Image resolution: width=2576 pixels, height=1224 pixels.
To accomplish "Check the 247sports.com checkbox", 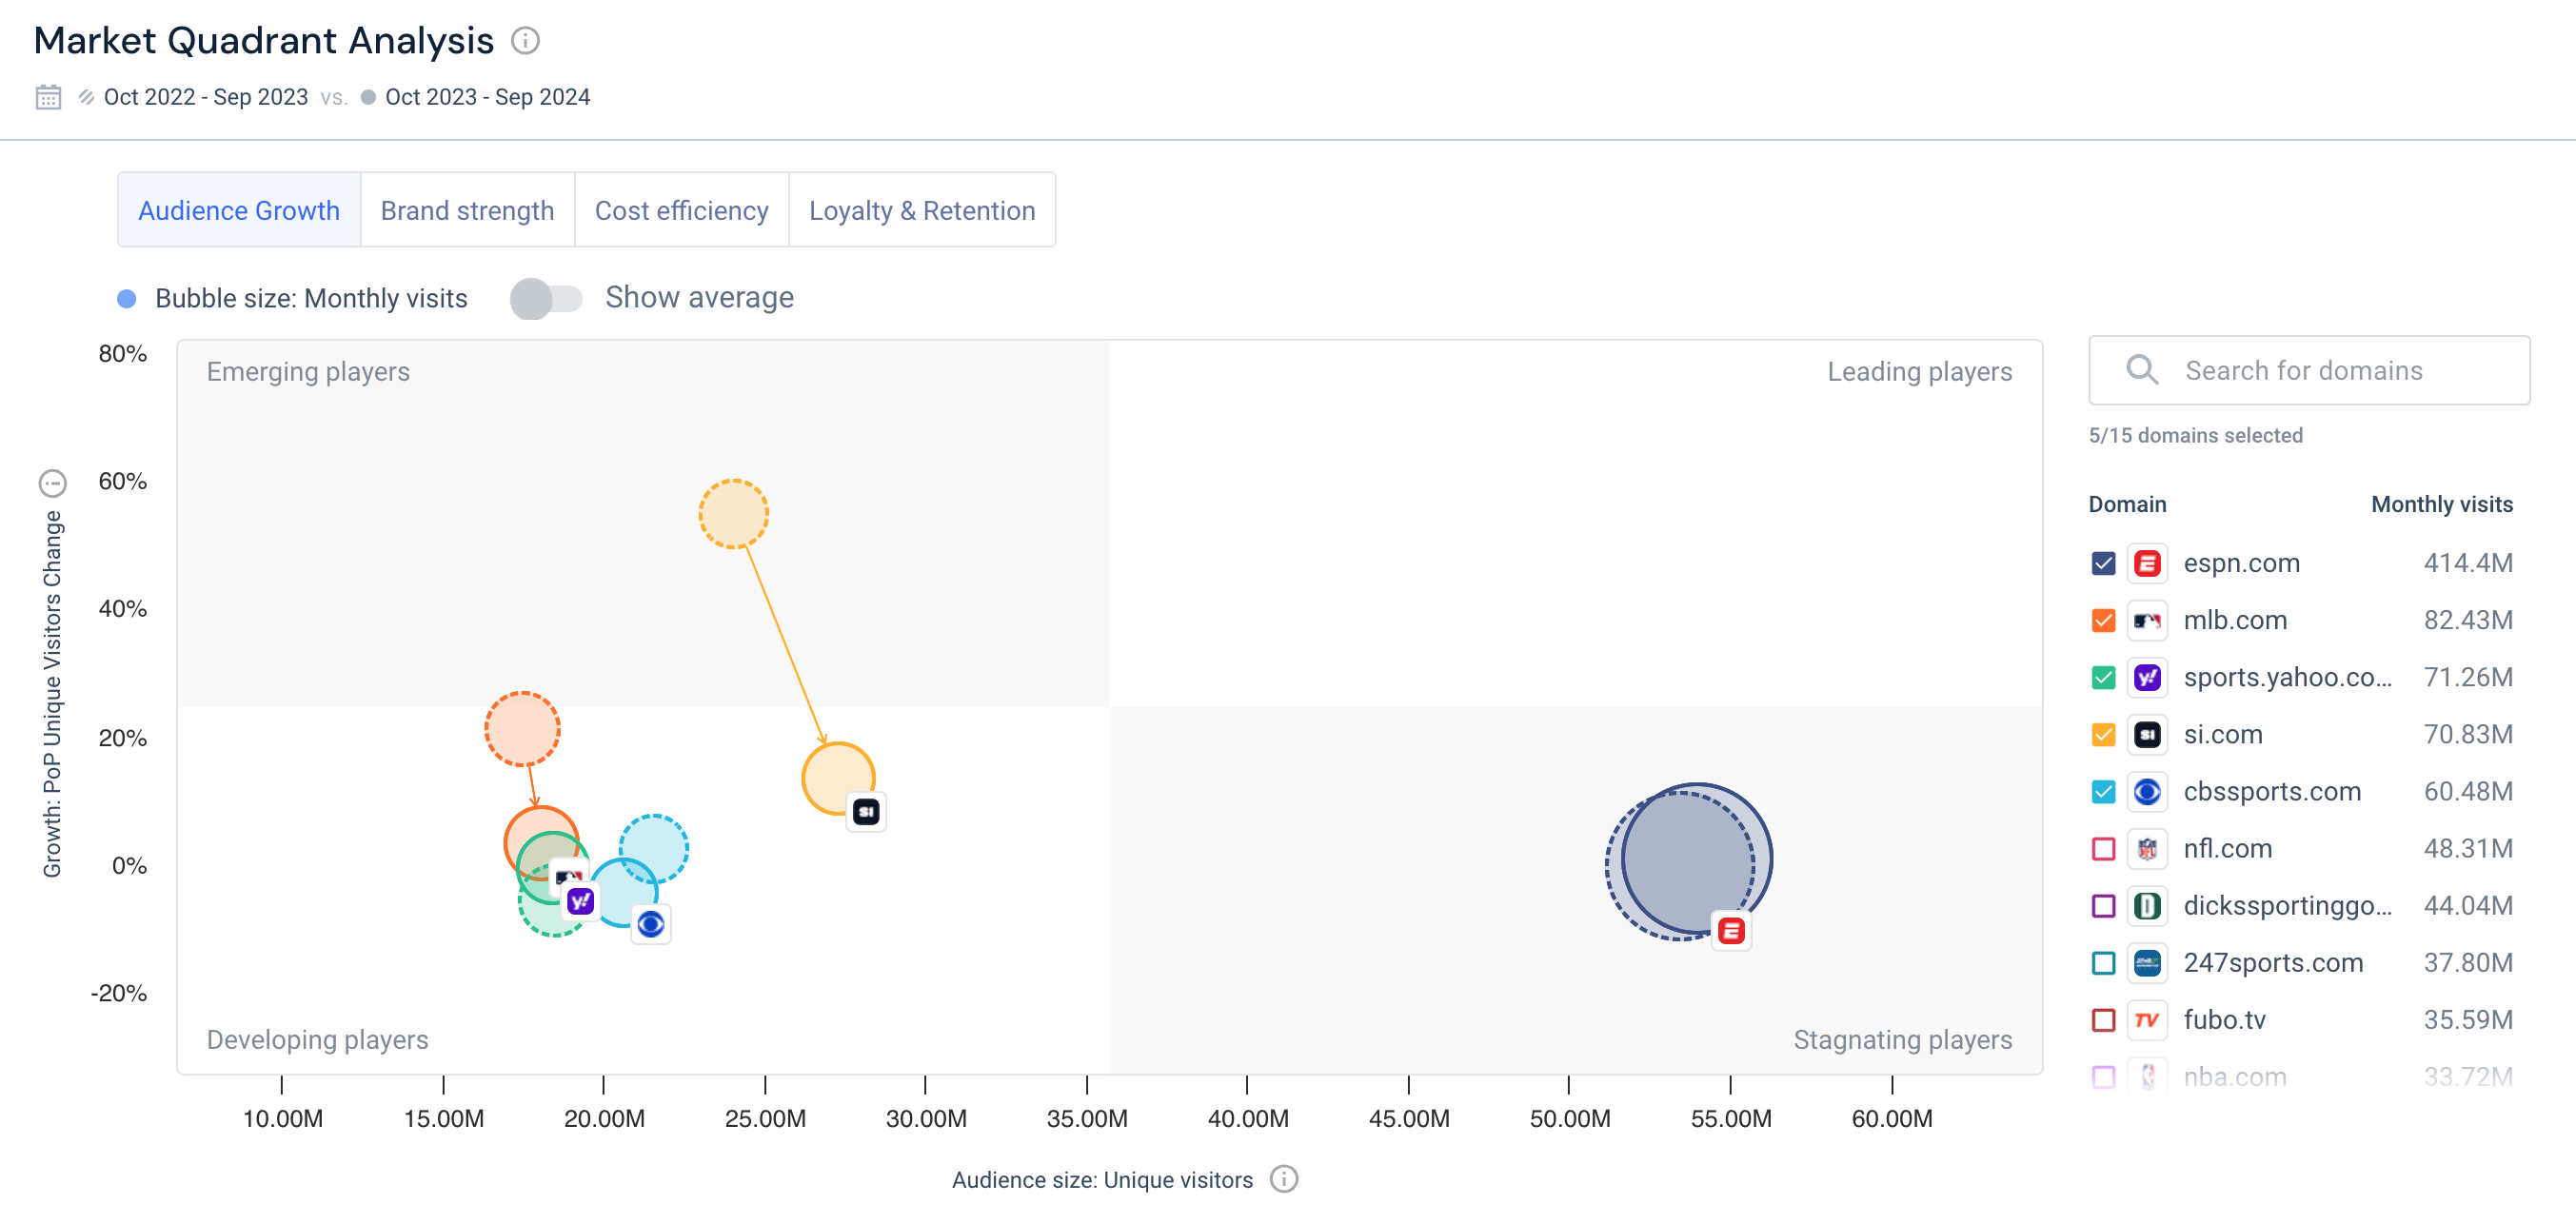I will (2103, 962).
